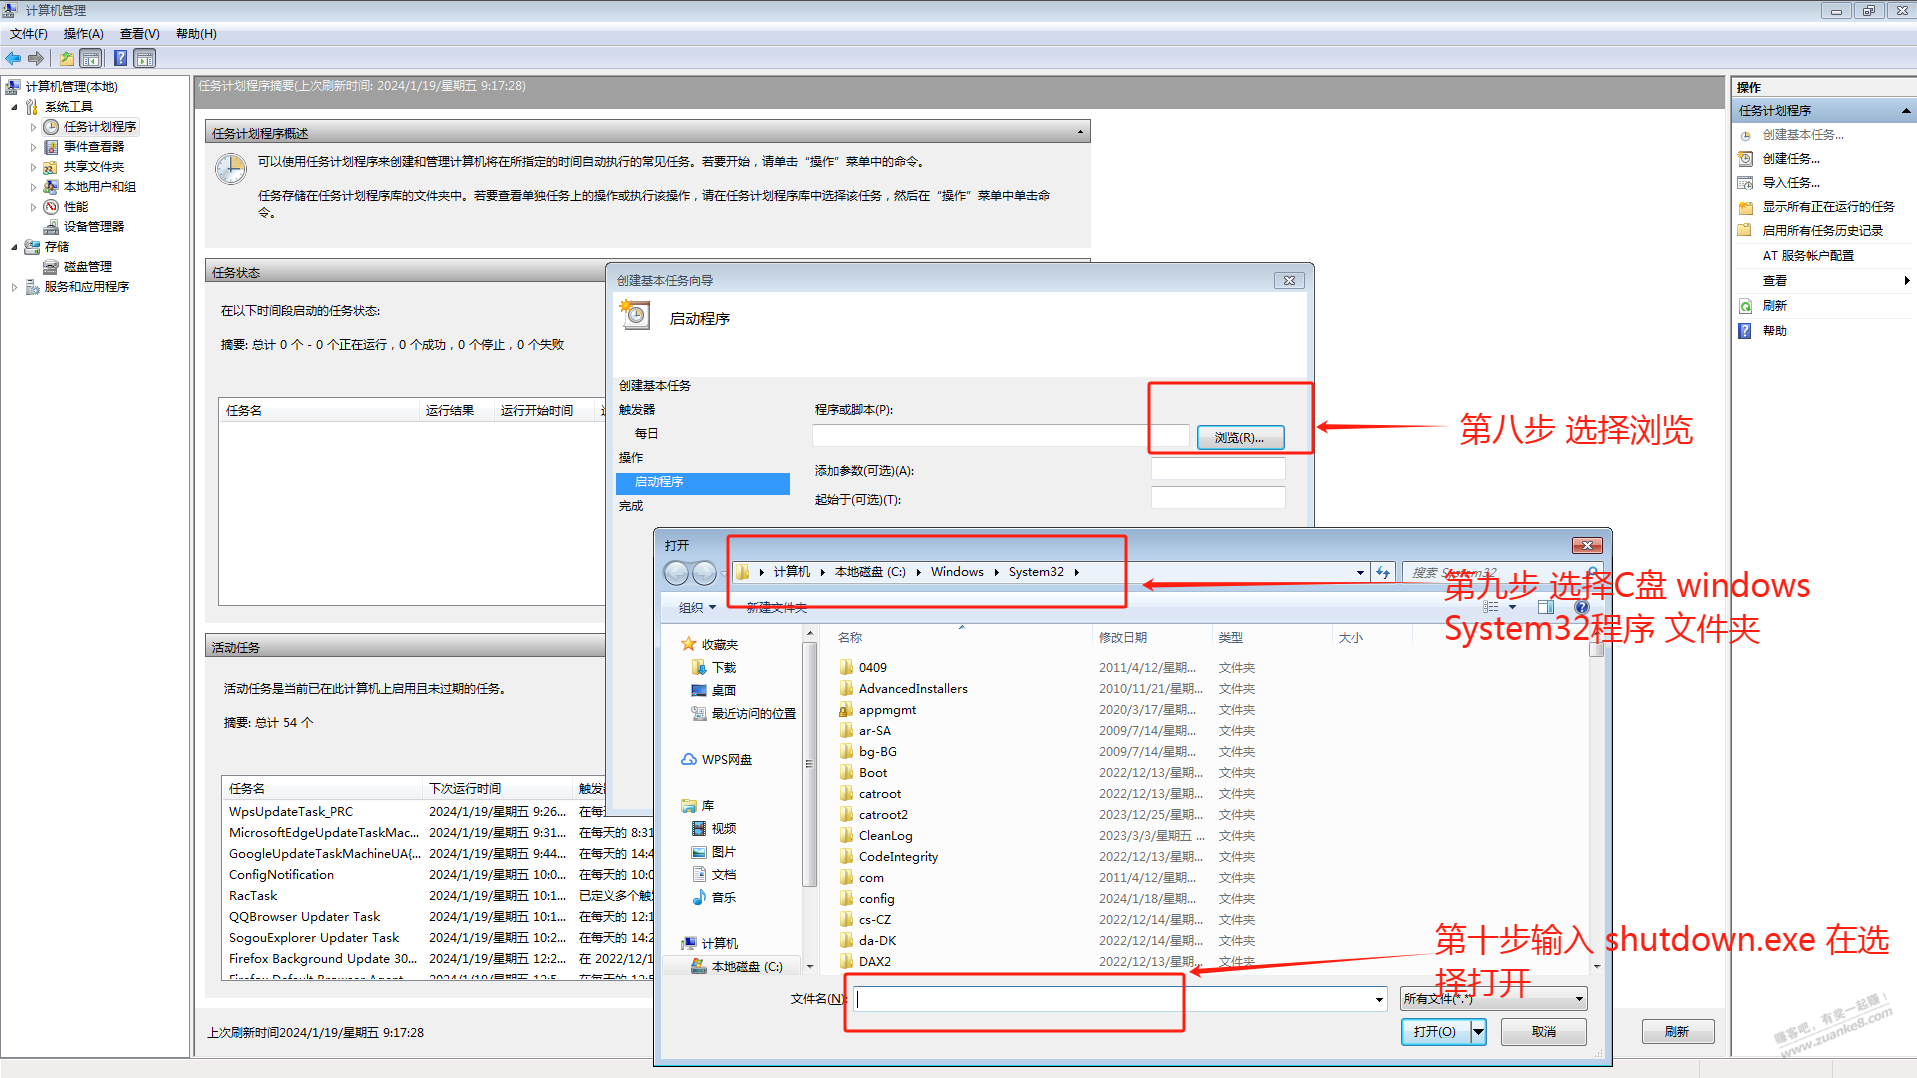Expand the 服务和应用程序 node arrow
1917x1078 pixels.
14,287
